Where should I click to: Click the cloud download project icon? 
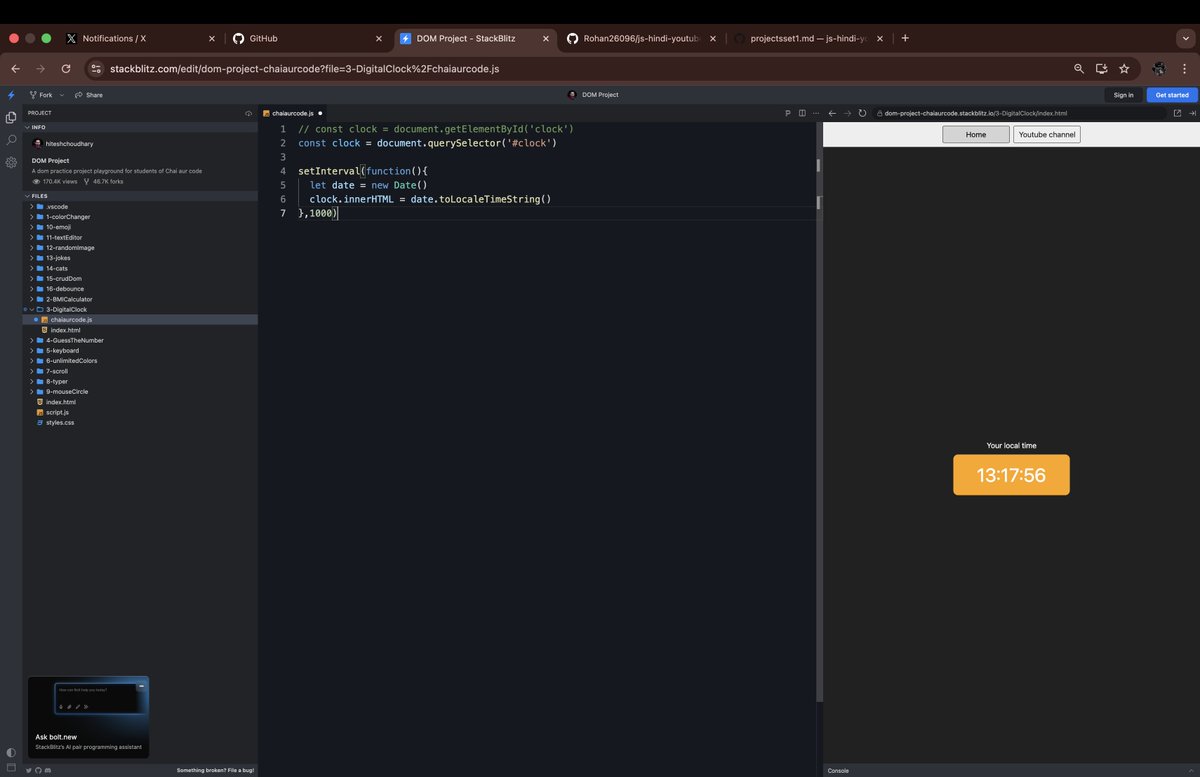(x=249, y=113)
